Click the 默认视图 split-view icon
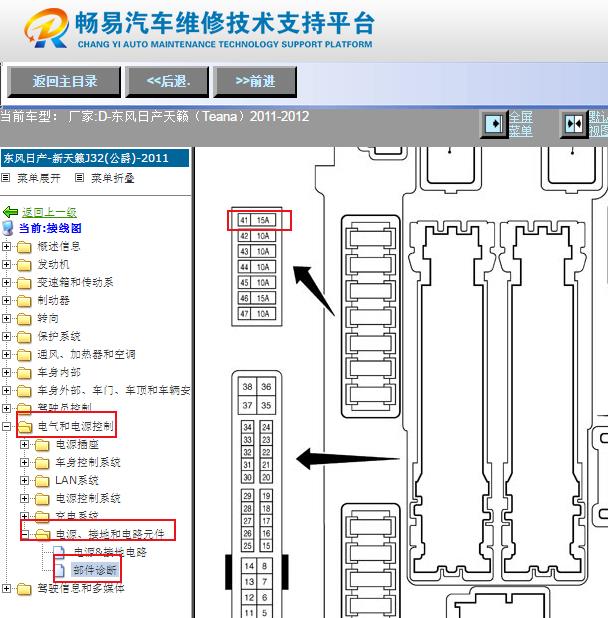Viewport: 608px width, 618px height. [x=574, y=124]
